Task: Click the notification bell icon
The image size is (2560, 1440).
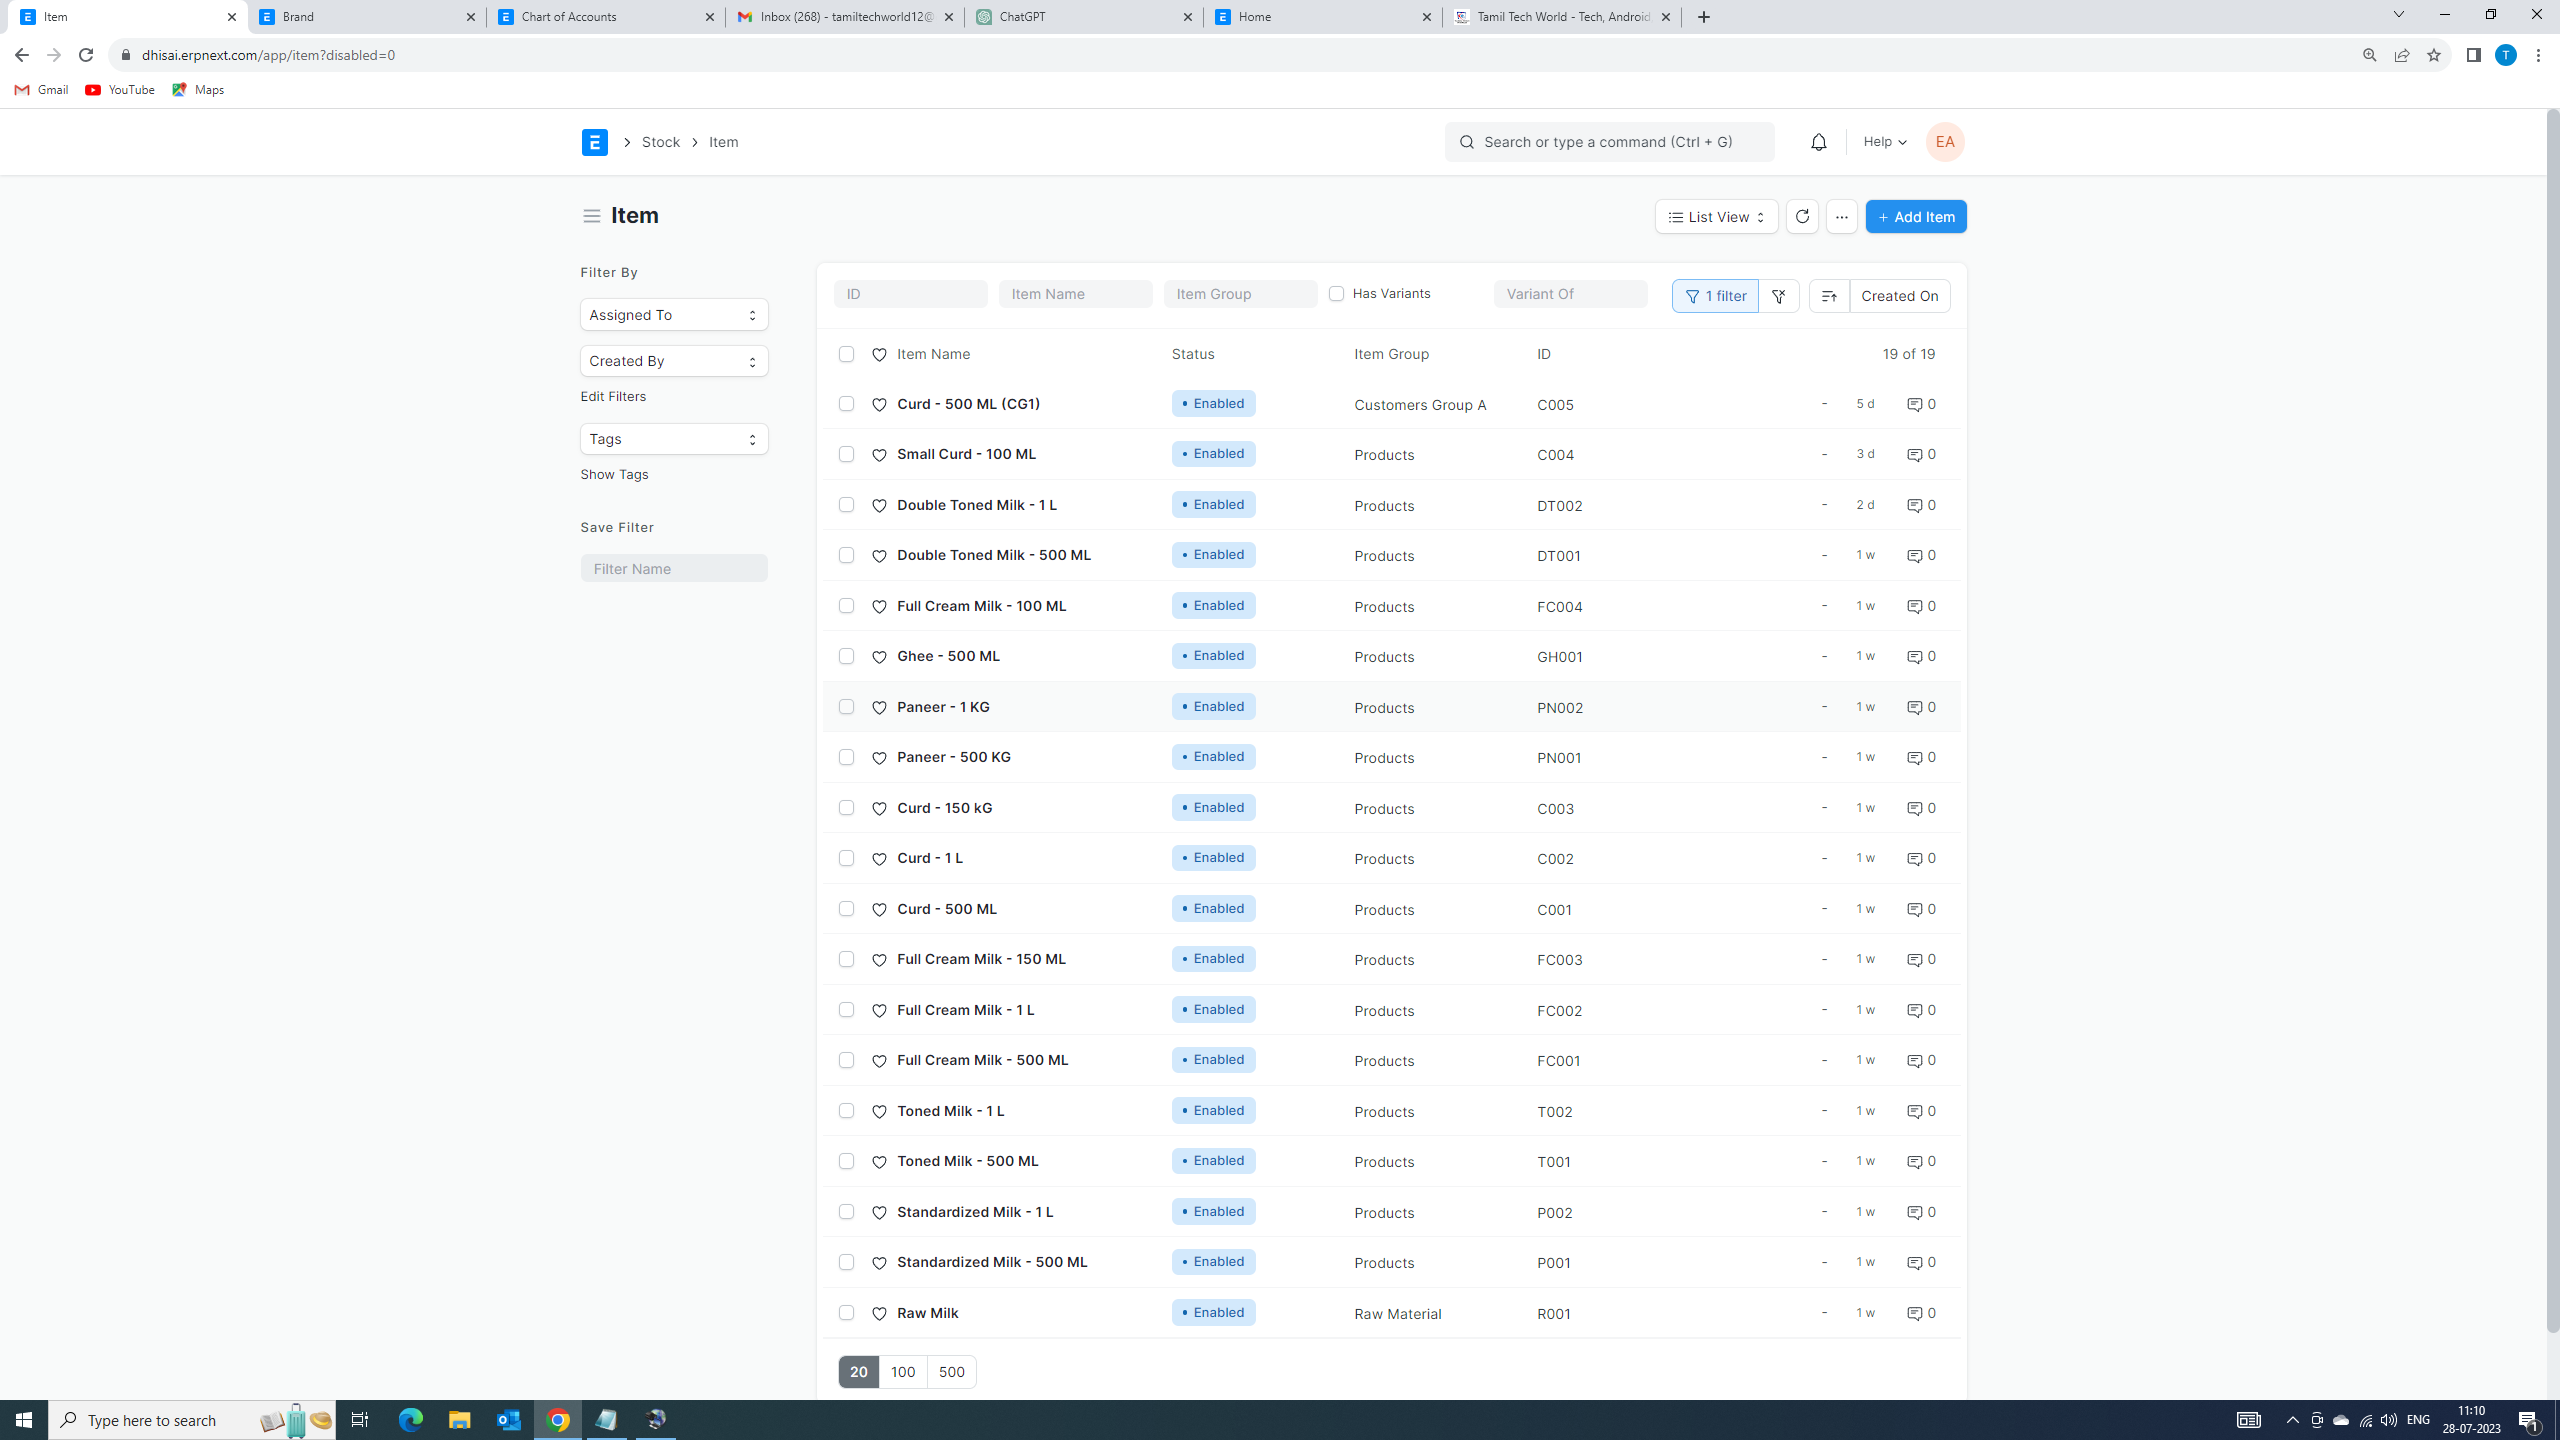Action: pos(1818,142)
